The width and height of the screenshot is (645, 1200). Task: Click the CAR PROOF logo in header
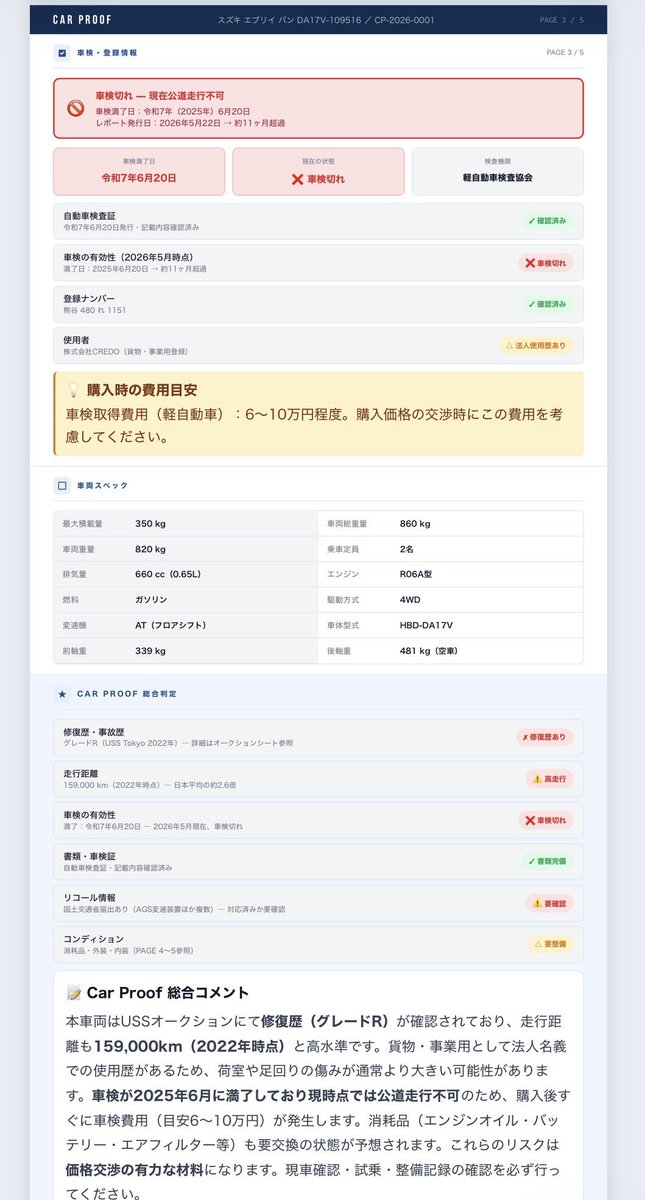point(82,20)
